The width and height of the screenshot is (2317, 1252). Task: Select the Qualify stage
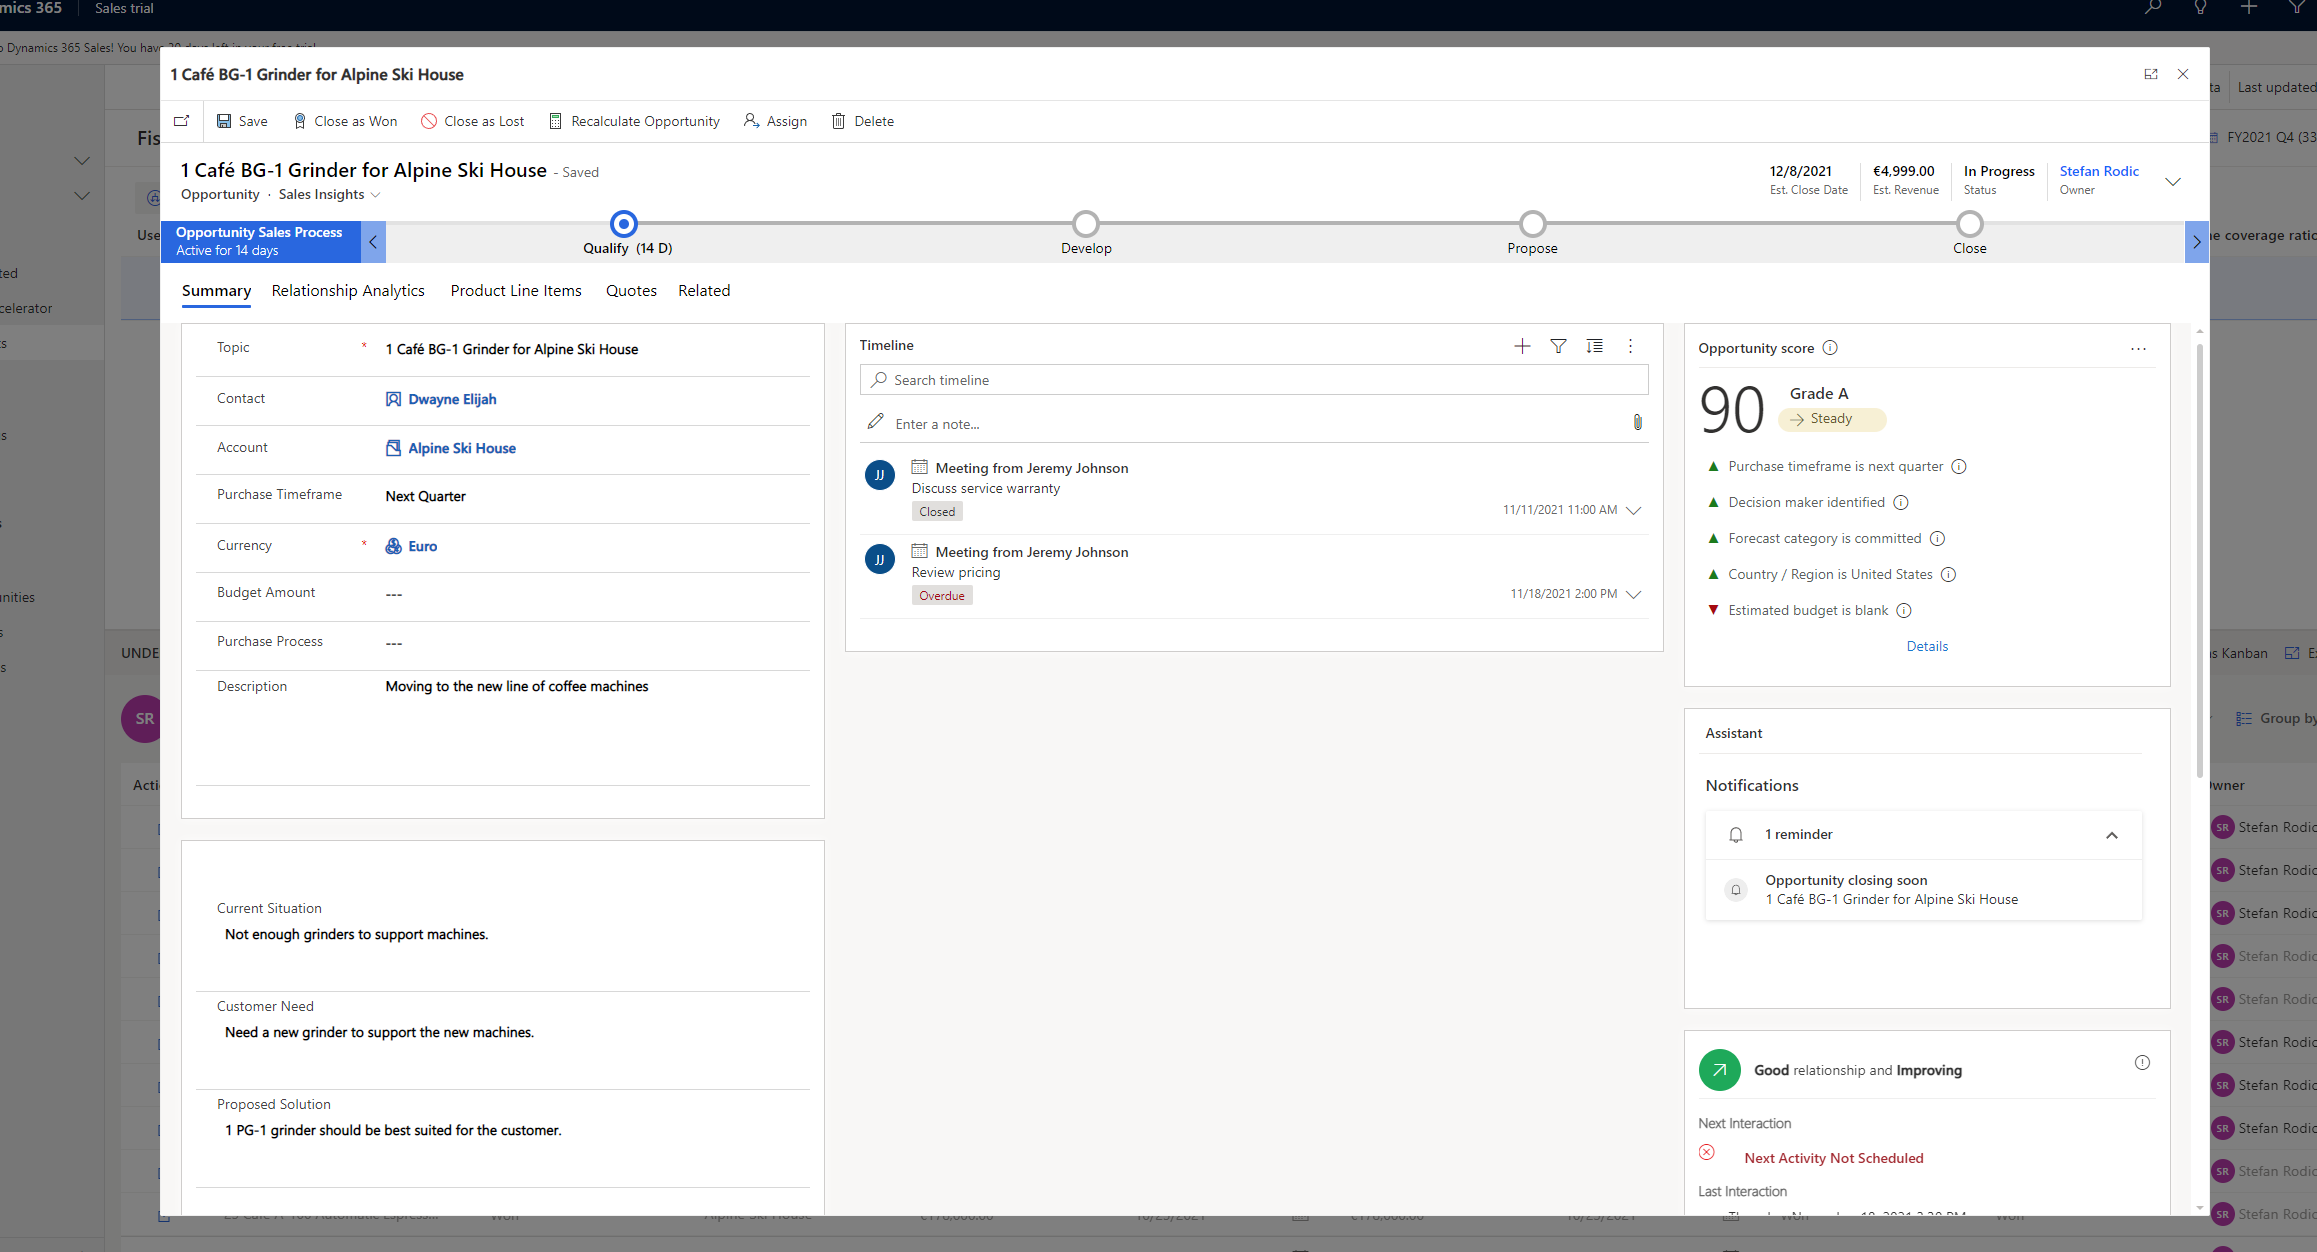624,224
